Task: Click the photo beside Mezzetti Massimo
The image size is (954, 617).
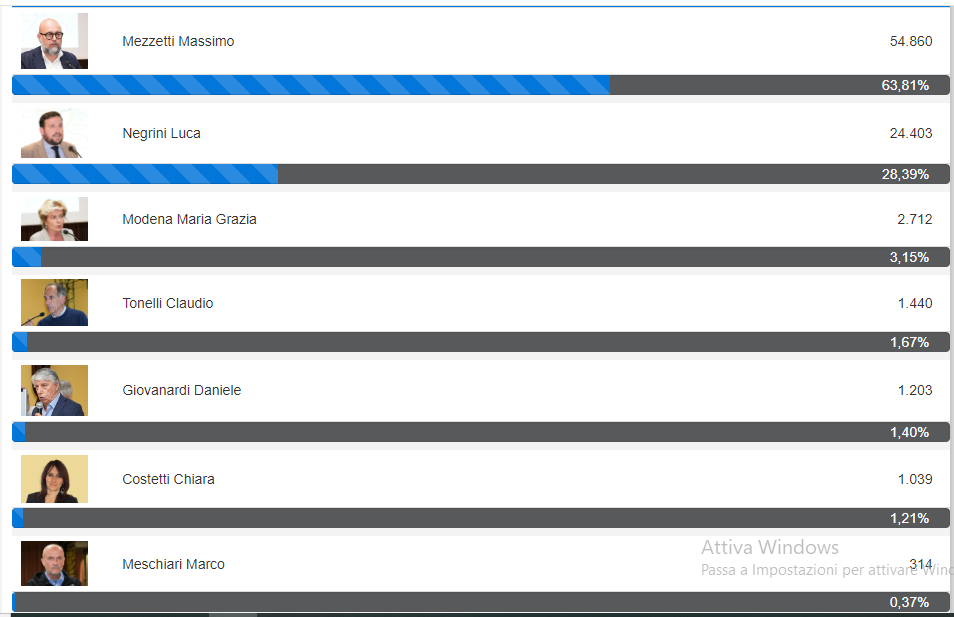Action: coord(54,41)
